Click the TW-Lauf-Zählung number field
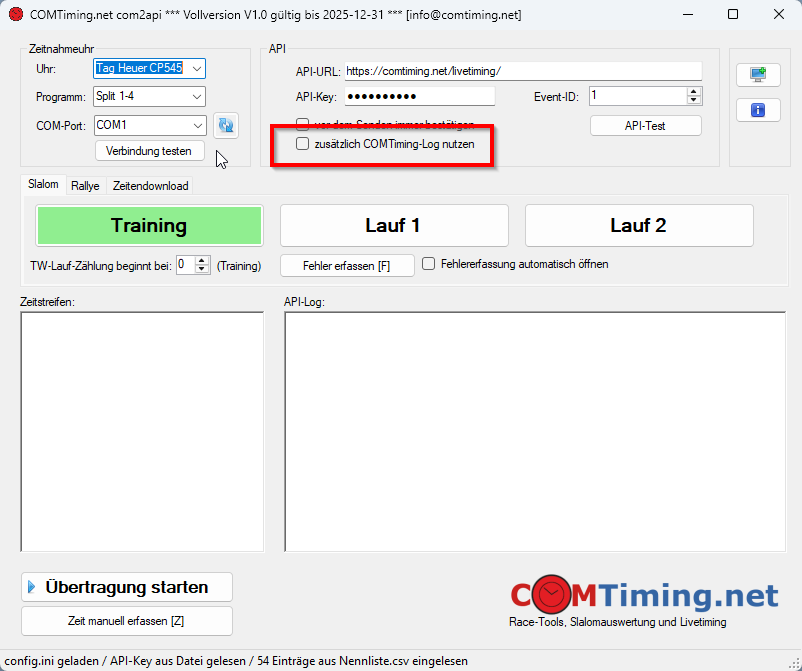 186,265
